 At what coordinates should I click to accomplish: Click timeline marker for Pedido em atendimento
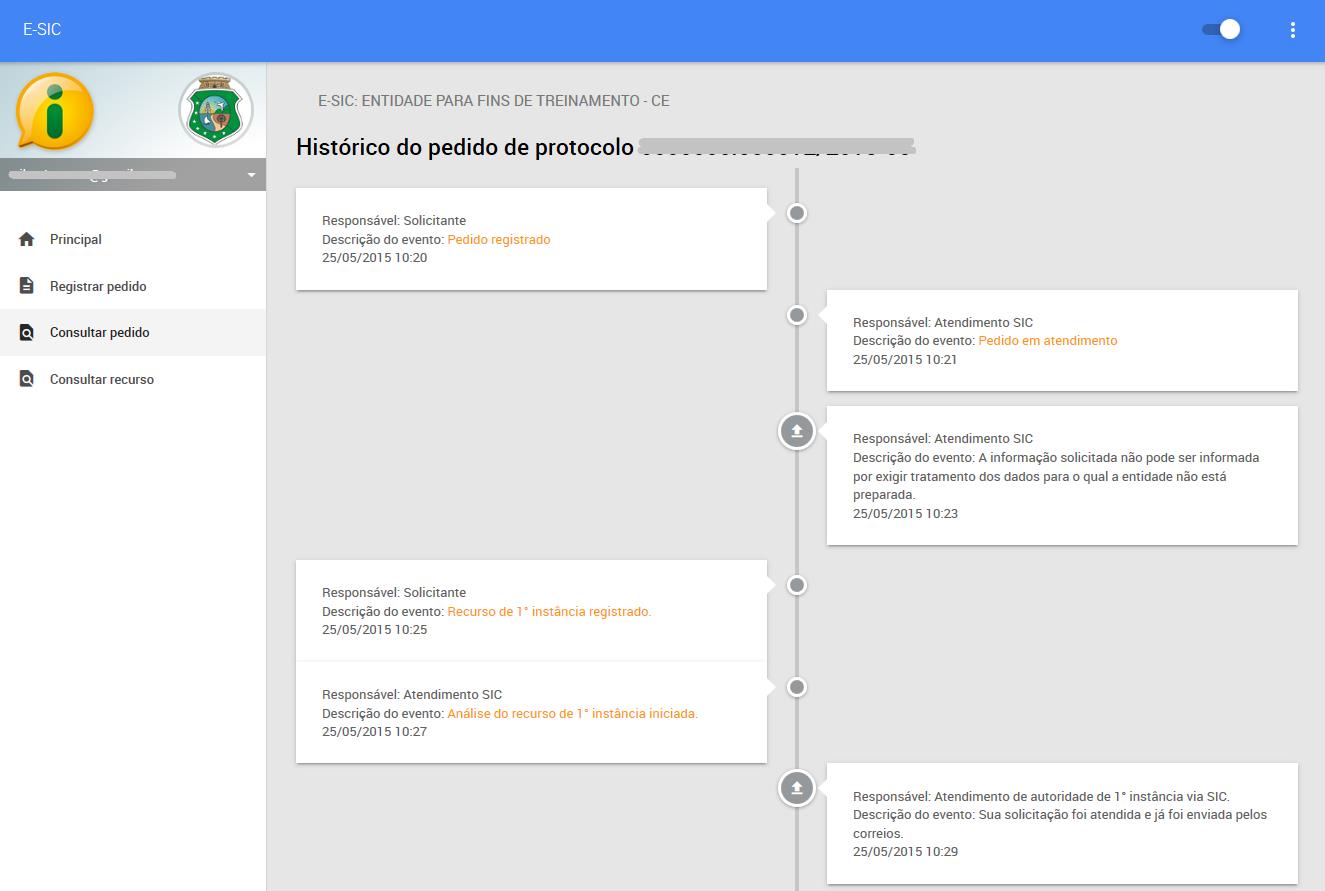(x=797, y=315)
